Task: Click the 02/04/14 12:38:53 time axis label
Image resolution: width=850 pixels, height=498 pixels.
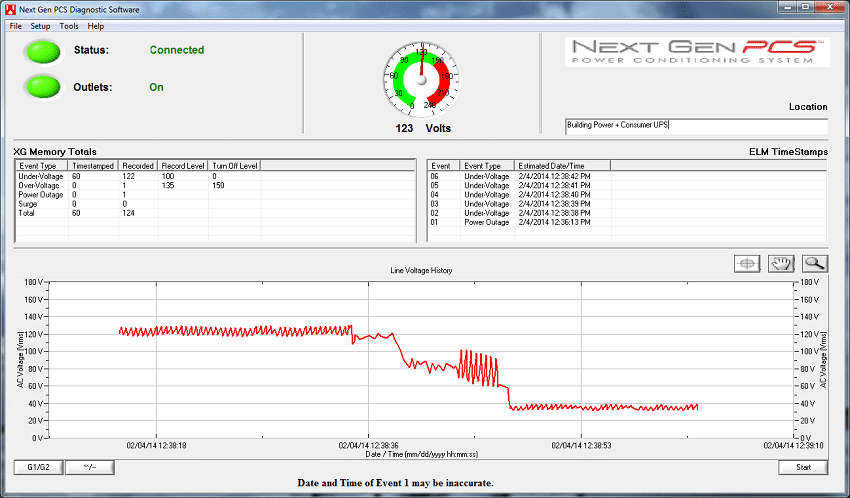Action: point(582,445)
